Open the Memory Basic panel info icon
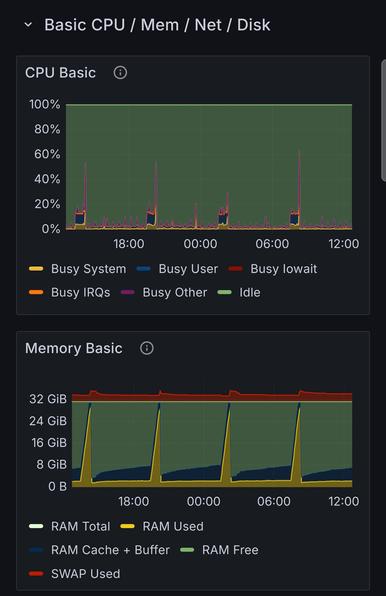Image resolution: width=386 pixels, height=596 pixels. click(x=147, y=348)
